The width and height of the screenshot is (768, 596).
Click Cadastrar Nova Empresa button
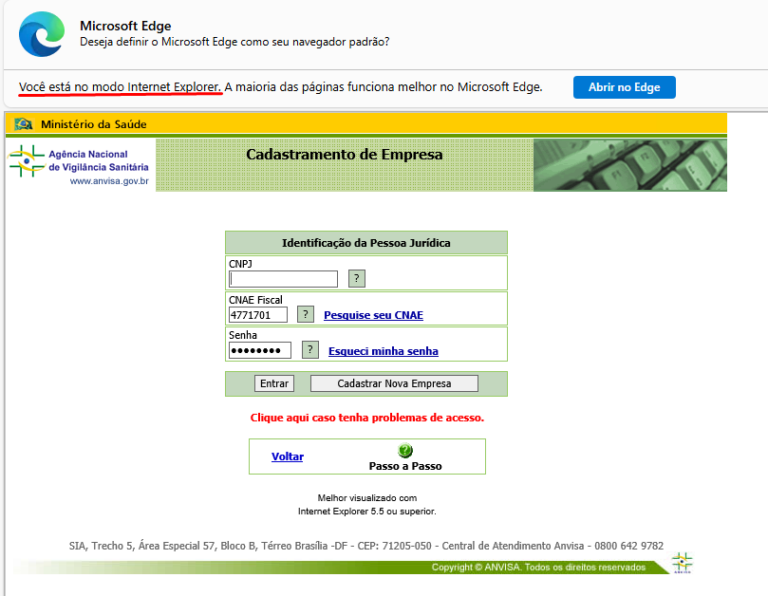(394, 384)
